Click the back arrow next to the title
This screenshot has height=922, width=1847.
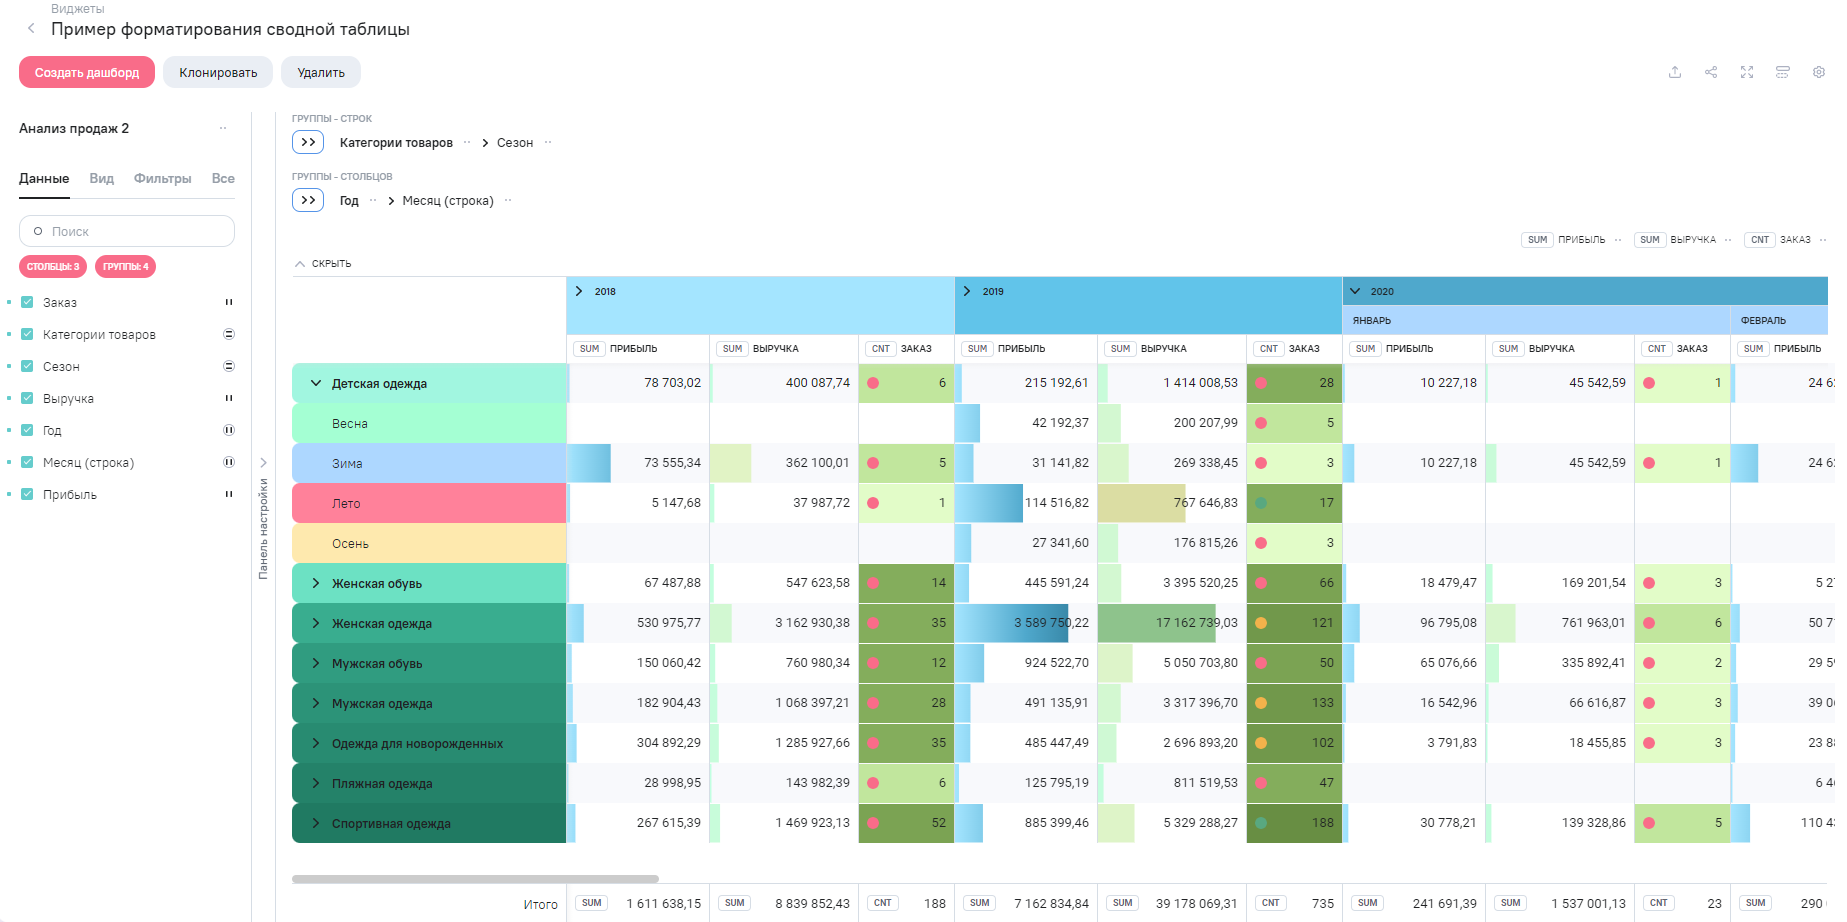(31, 29)
